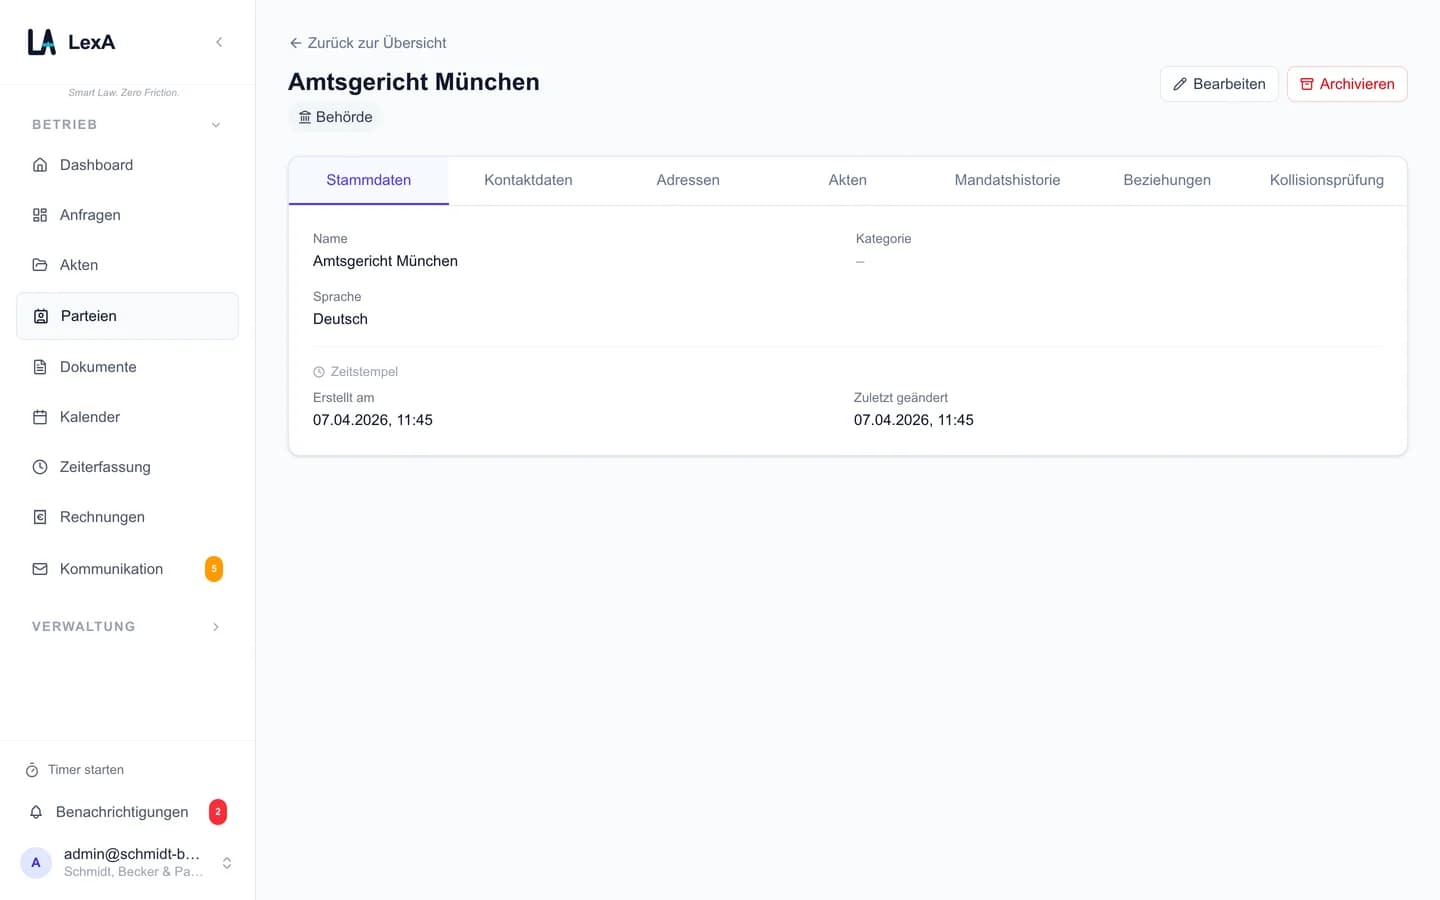
Task: Click the Timer starten stopwatch icon
Action: click(x=32, y=770)
